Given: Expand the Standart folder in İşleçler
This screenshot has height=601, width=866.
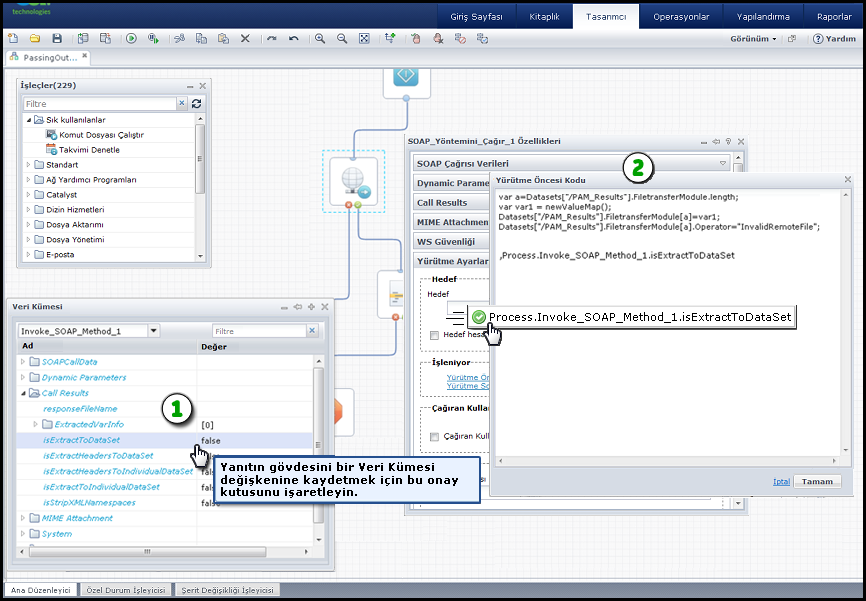Looking at the screenshot, I should pos(28,165).
